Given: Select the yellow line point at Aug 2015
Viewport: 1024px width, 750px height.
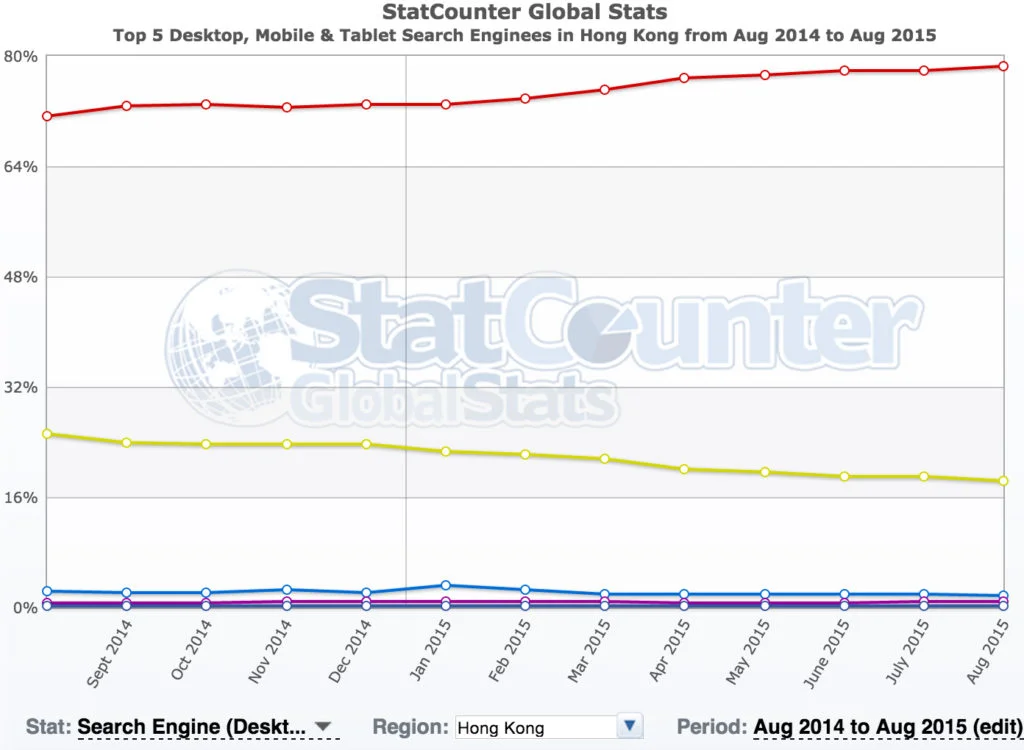Looking at the screenshot, I should coord(1003,481).
